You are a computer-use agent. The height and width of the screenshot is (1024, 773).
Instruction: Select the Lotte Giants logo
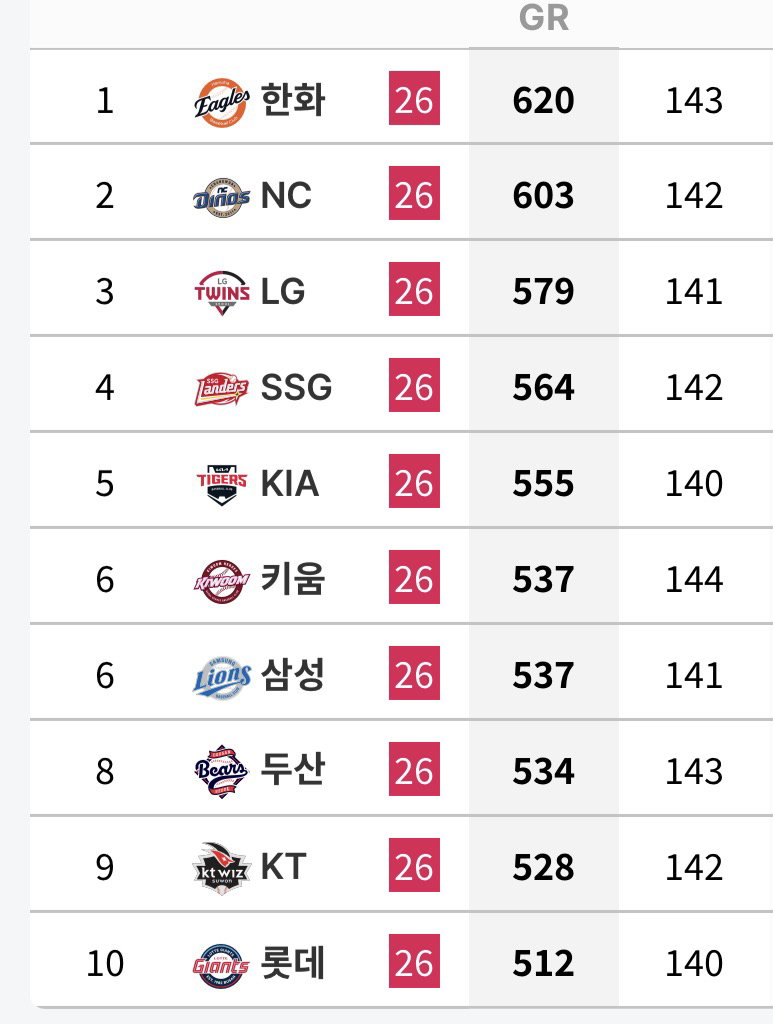tap(221, 965)
